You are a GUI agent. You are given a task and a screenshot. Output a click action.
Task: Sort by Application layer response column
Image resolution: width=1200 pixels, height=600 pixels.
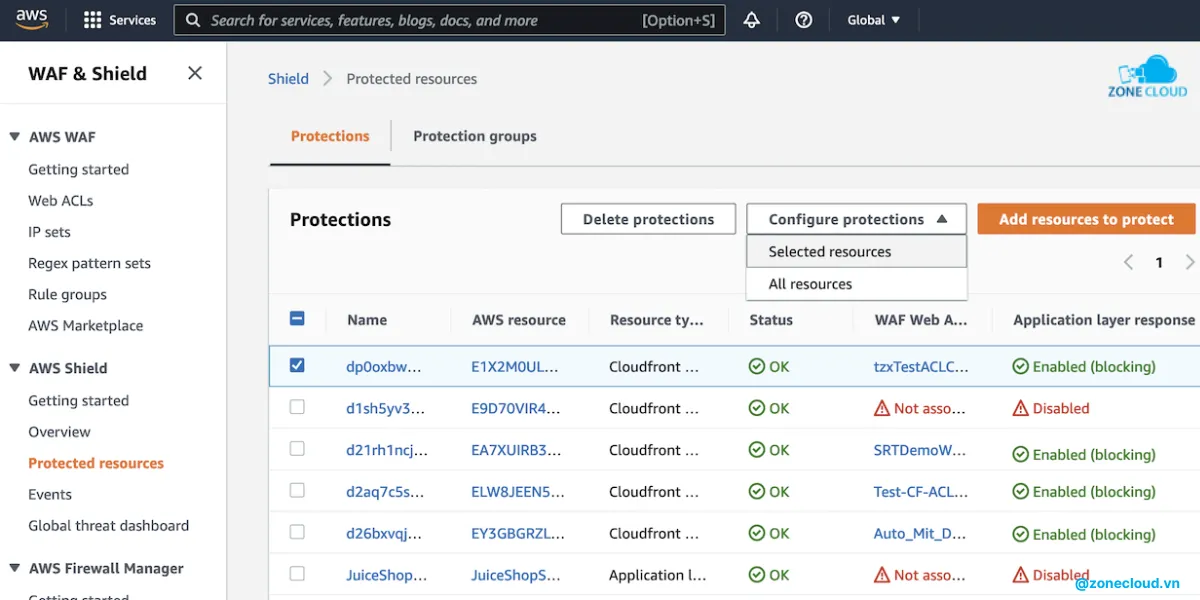pos(1104,320)
